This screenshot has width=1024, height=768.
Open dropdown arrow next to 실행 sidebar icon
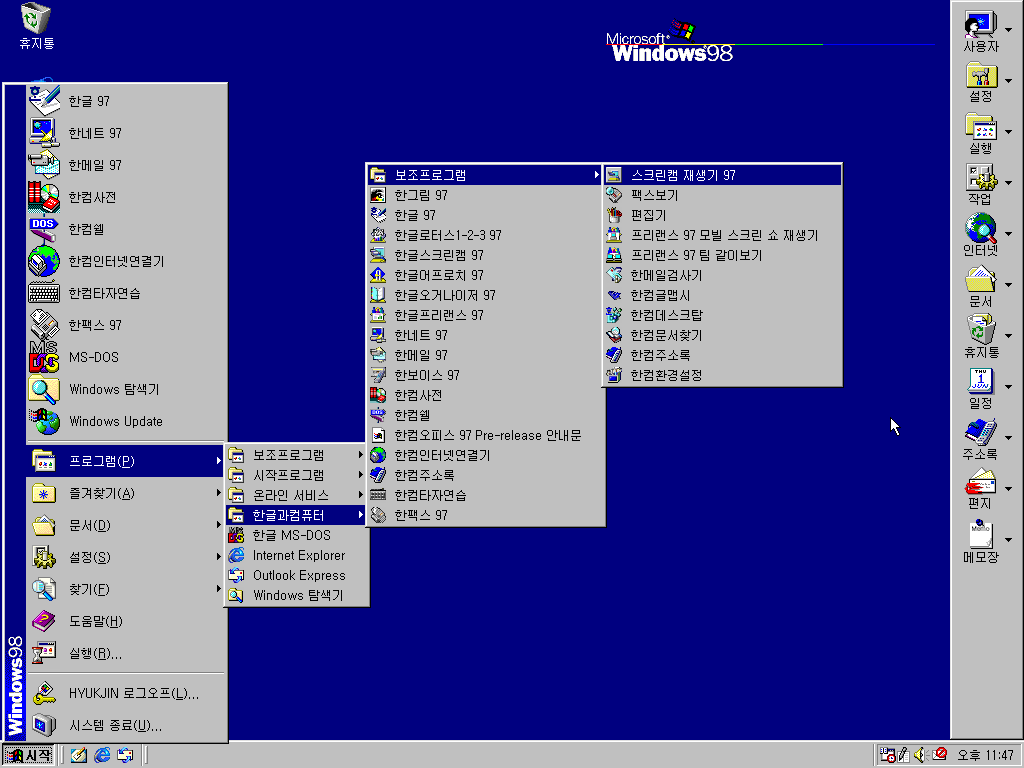tap(1009, 132)
